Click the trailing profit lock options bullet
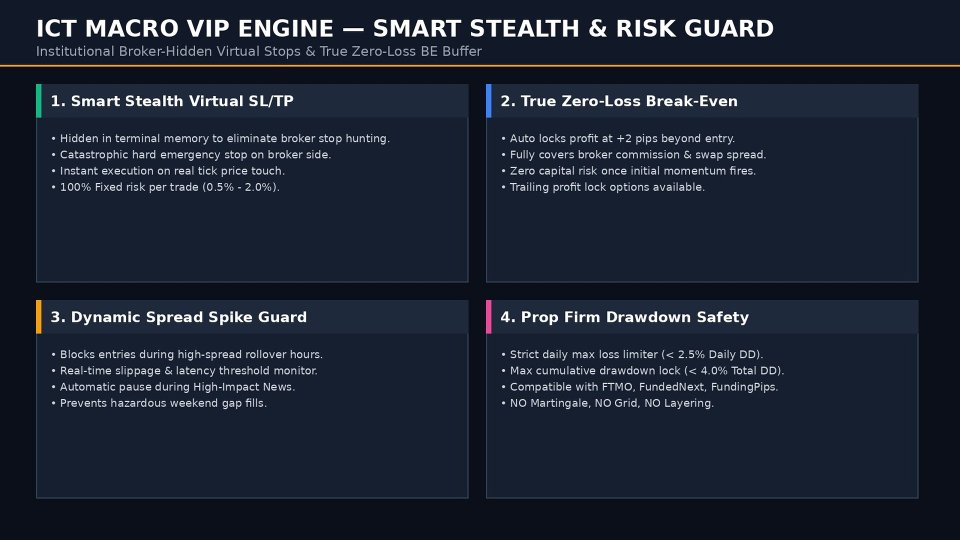The image size is (960, 540). (603, 187)
